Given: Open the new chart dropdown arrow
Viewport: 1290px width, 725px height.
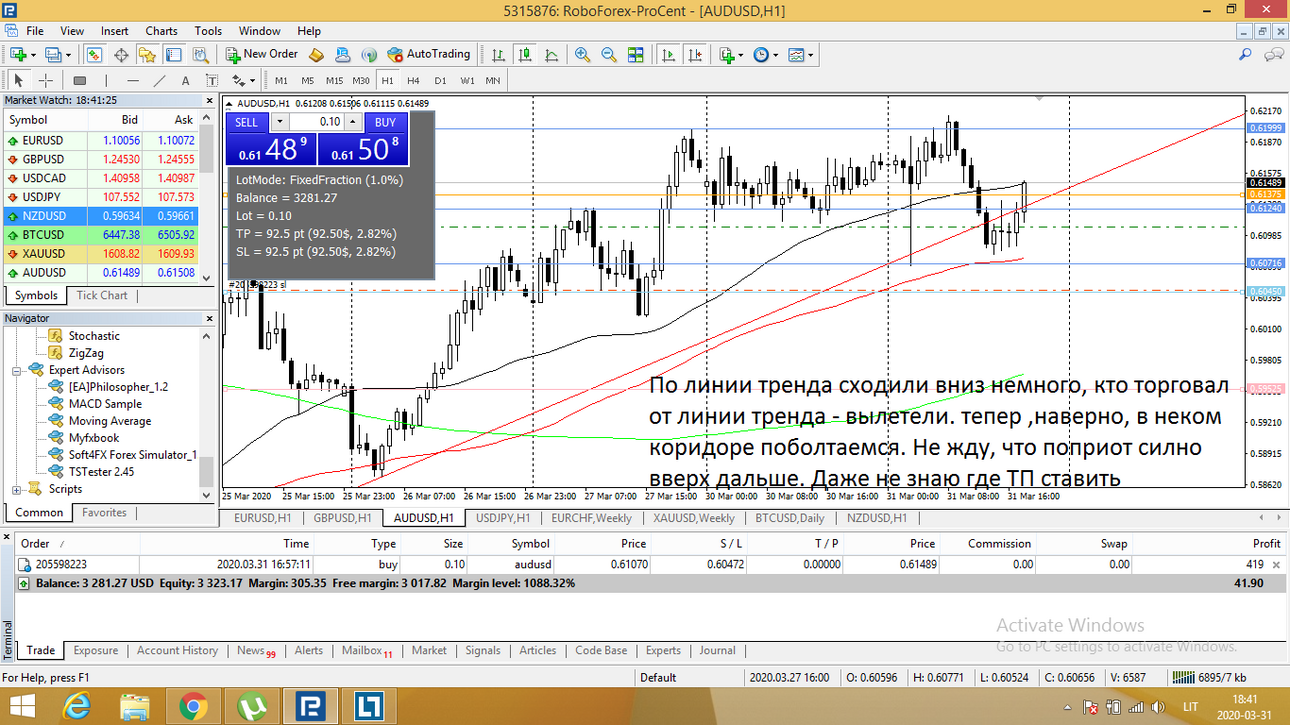Looking at the screenshot, I should pos(33,55).
